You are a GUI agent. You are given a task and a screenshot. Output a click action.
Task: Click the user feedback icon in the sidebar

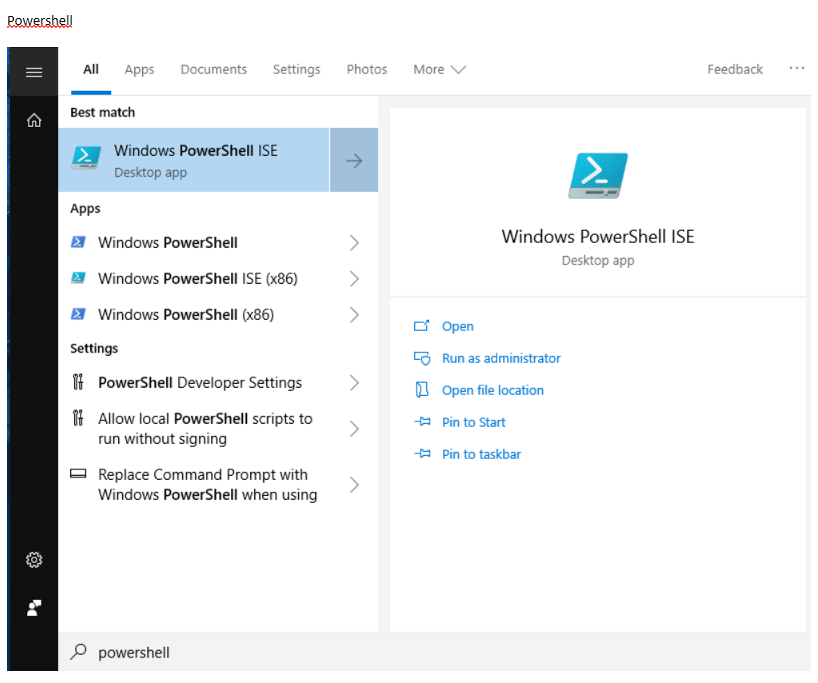click(x=34, y=608)
